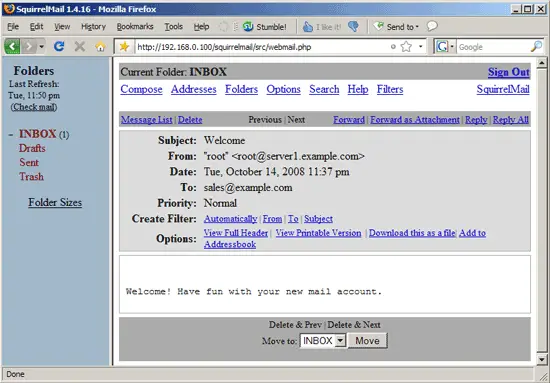Click the thumbs-up I like it icon
The width and height of the screenshot is (550, 383).
coord(308,27)
